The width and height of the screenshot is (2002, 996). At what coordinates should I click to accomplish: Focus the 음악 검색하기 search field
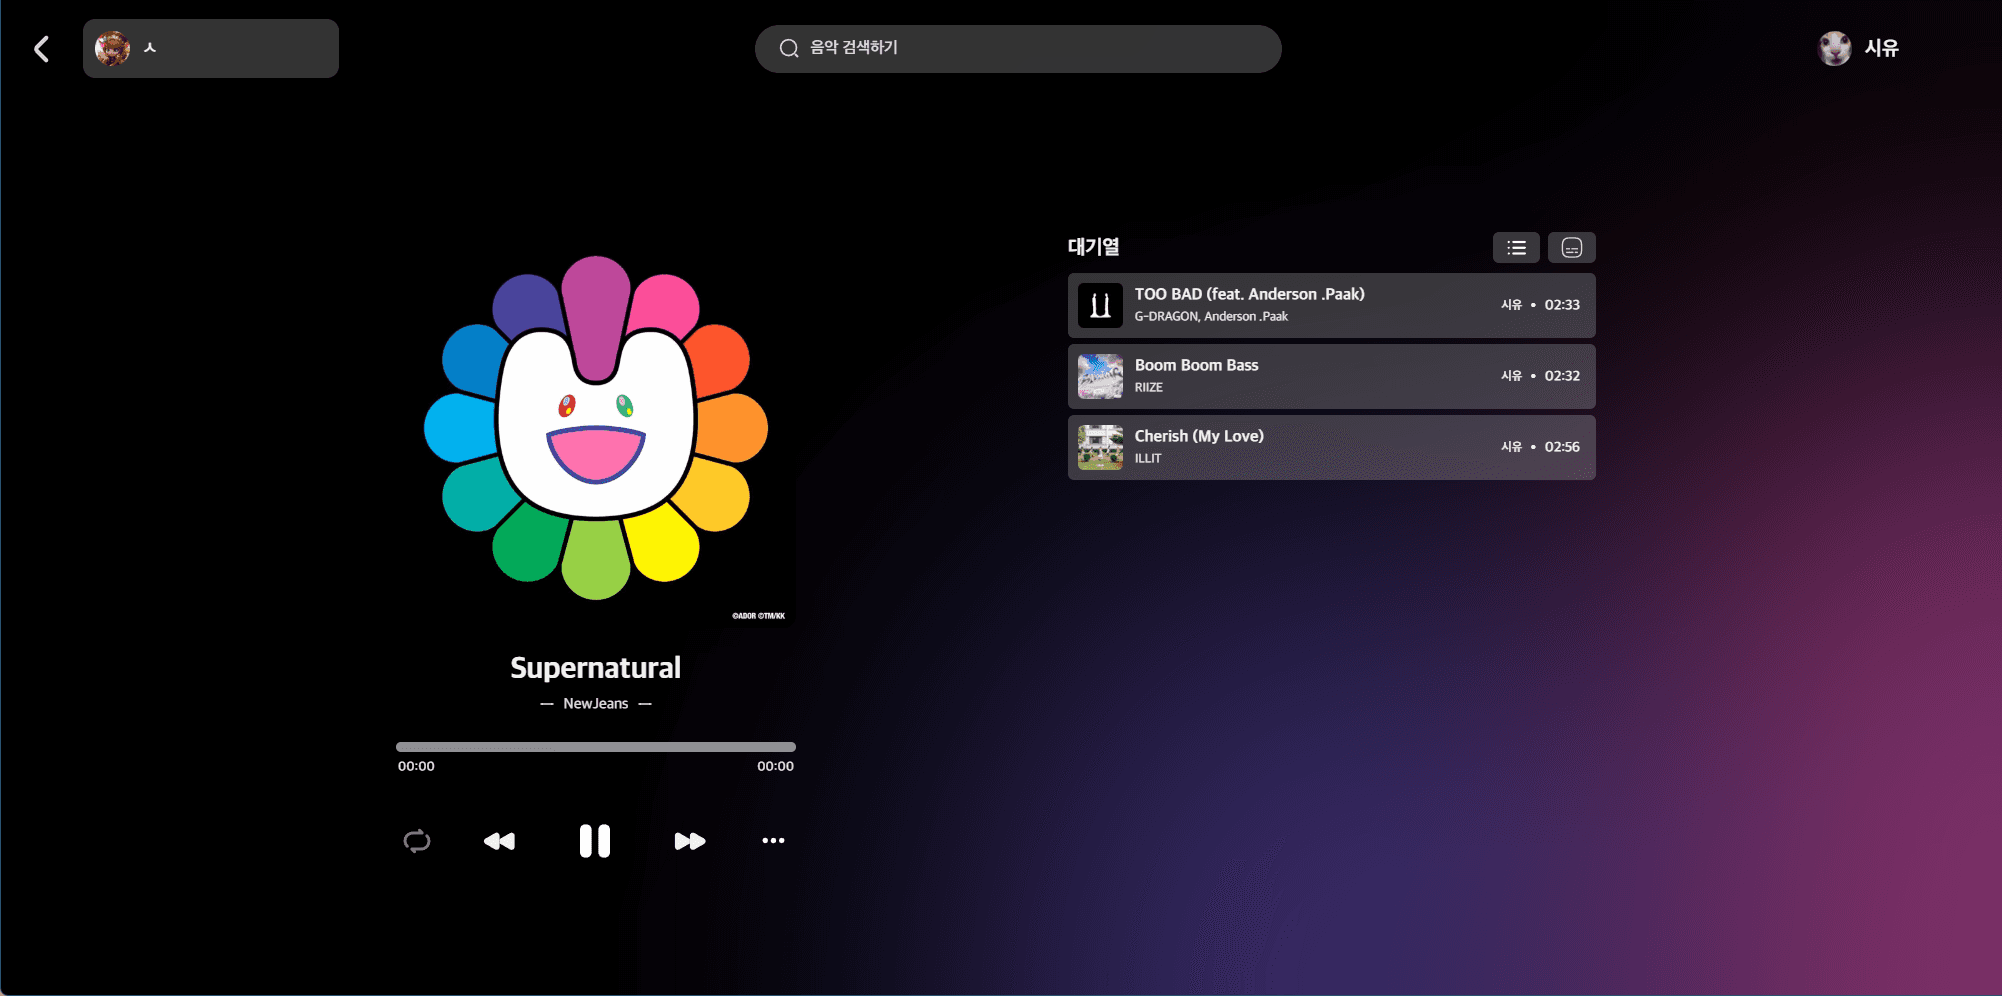(1018, 49)
